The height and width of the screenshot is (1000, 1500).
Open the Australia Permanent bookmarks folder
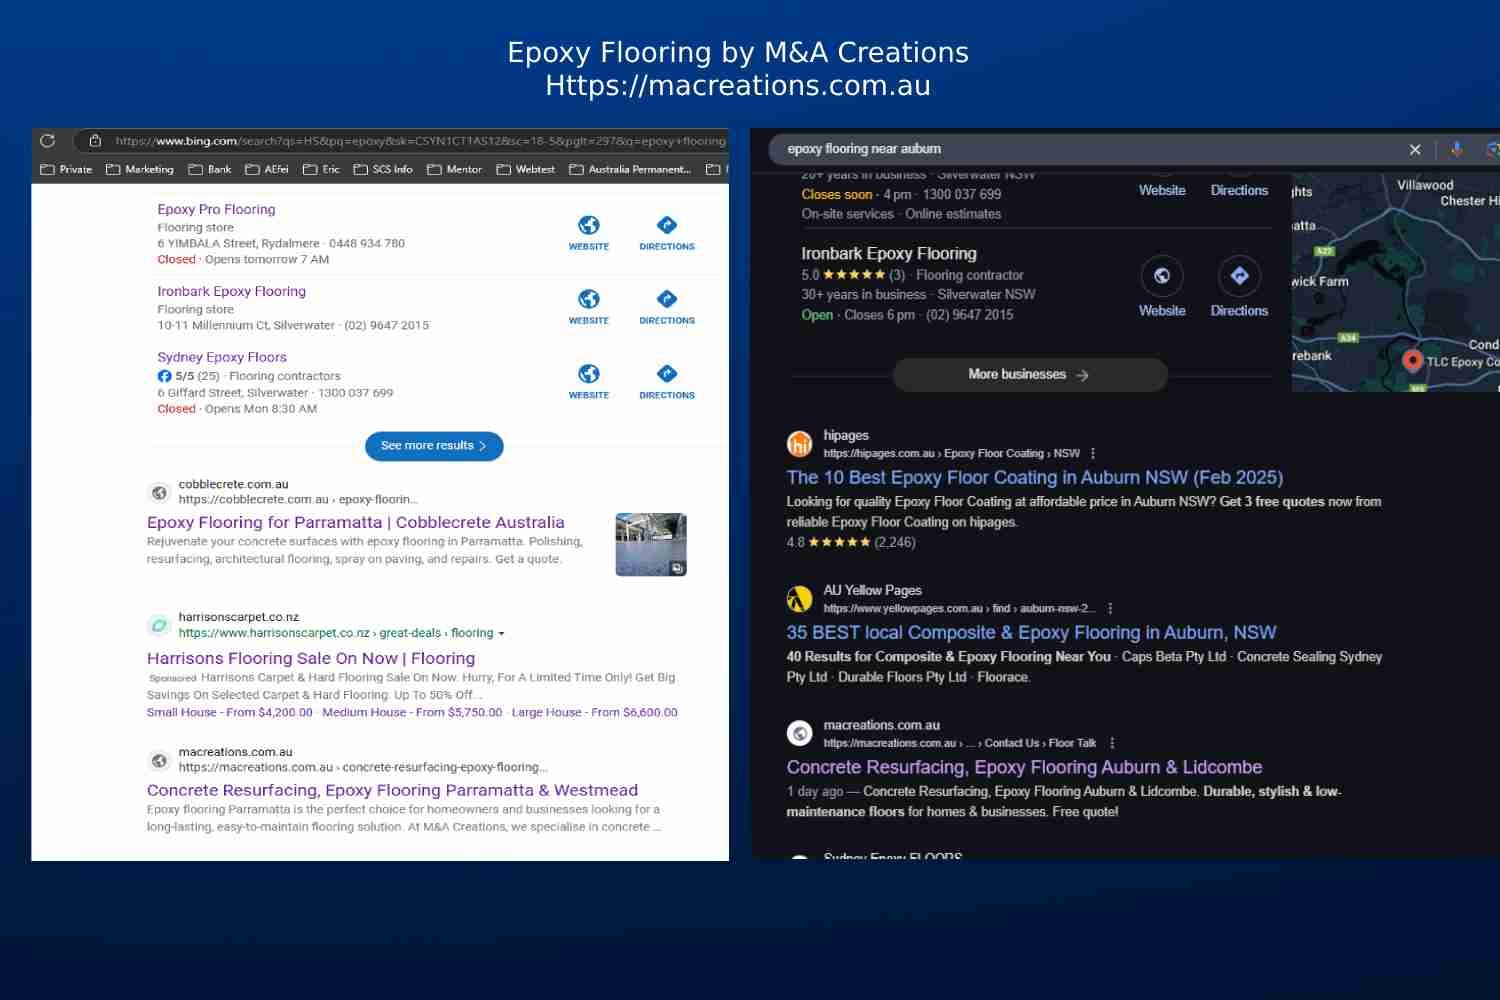click(x=630, y=170)
